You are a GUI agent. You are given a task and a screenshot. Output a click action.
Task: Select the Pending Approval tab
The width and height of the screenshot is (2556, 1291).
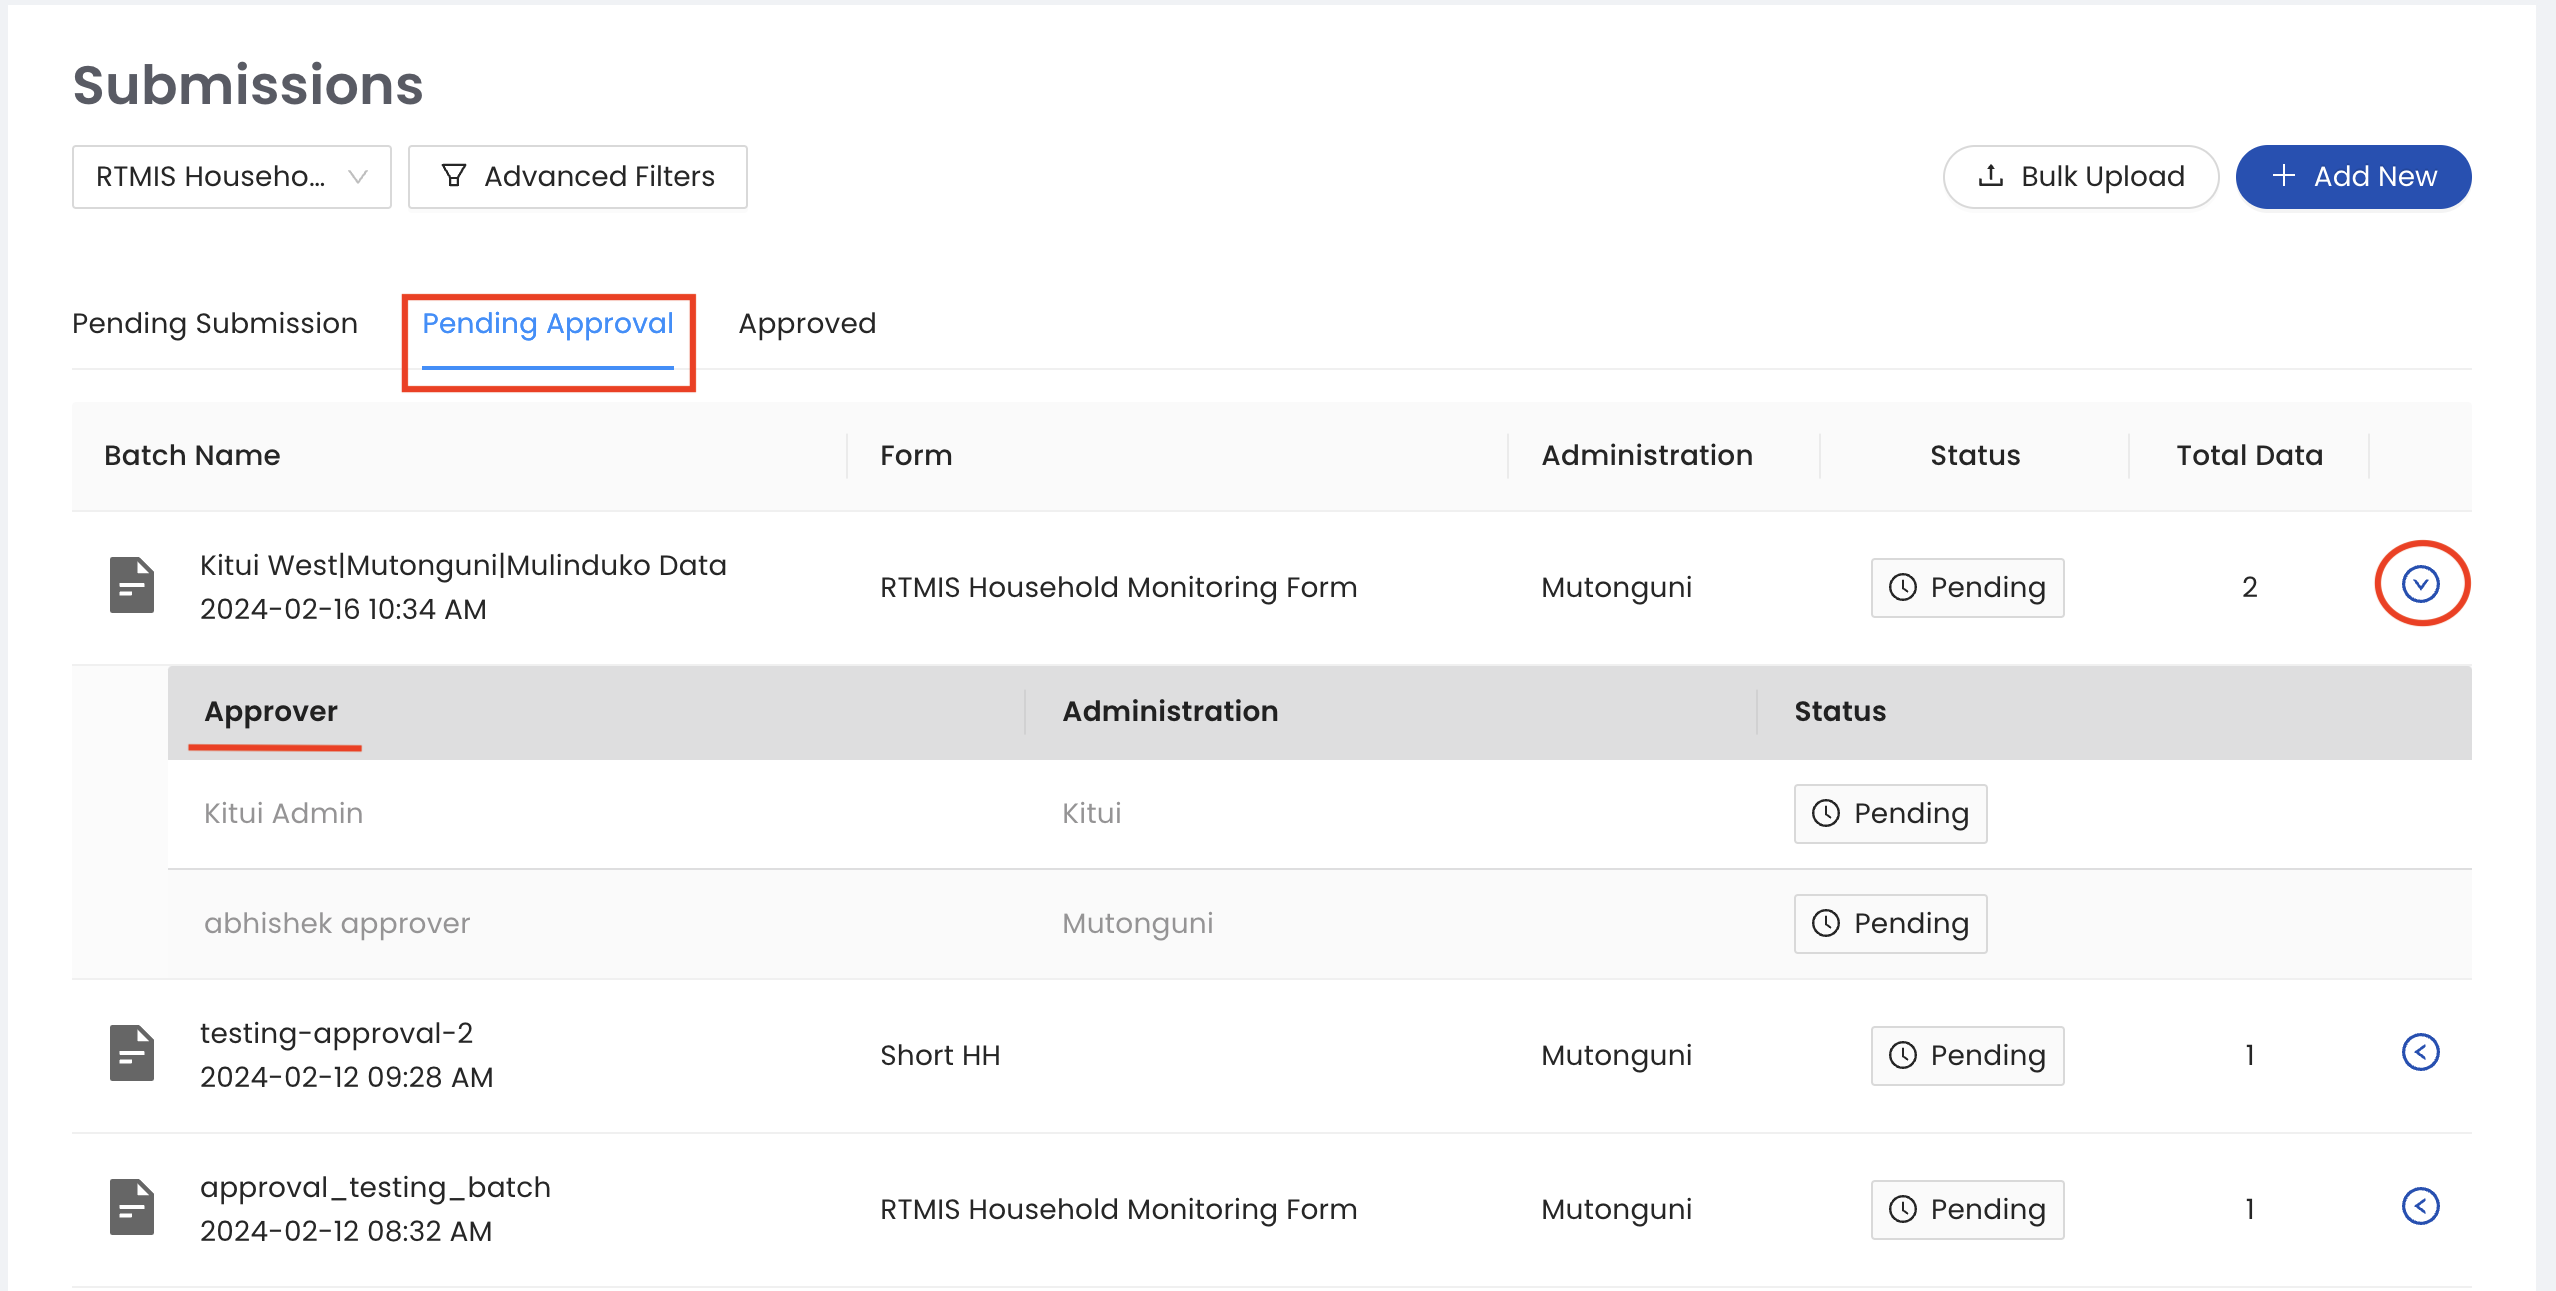547,323
